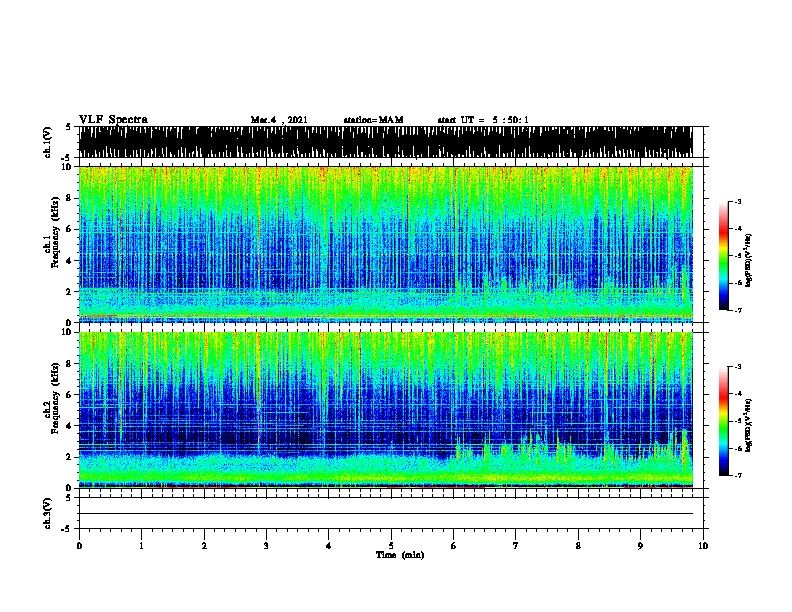Click the log(PSD) label beside ch.1 colorbar
The height and width of the screenshot is (612, 792).
click(748, 261)
